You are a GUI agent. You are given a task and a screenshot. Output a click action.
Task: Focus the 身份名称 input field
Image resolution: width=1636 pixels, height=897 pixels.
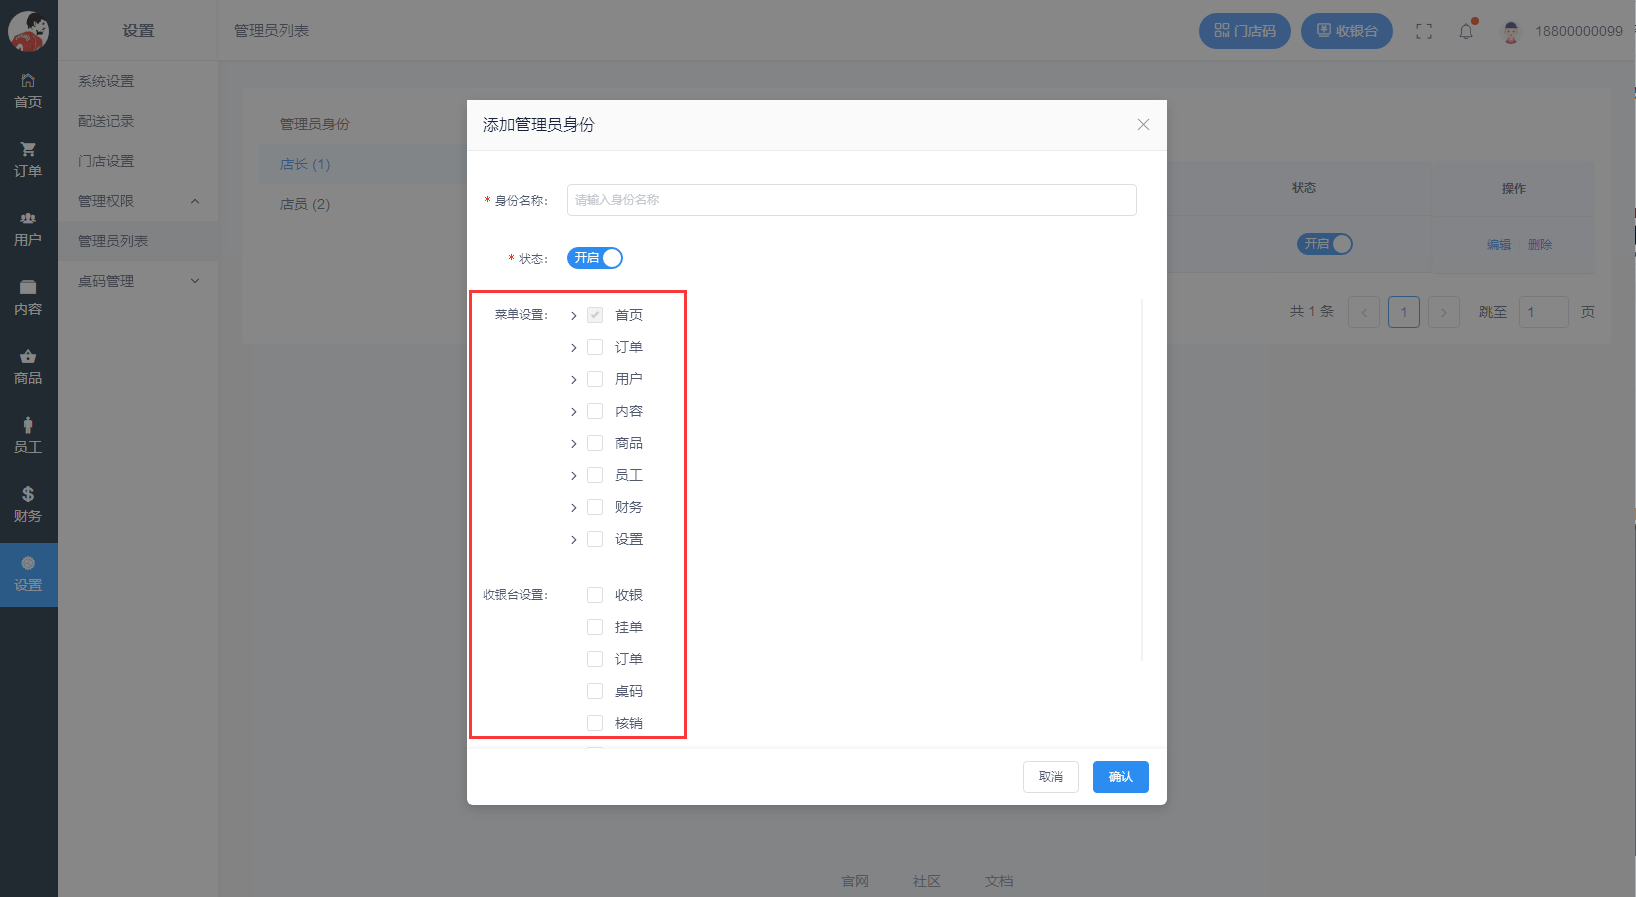852,200
